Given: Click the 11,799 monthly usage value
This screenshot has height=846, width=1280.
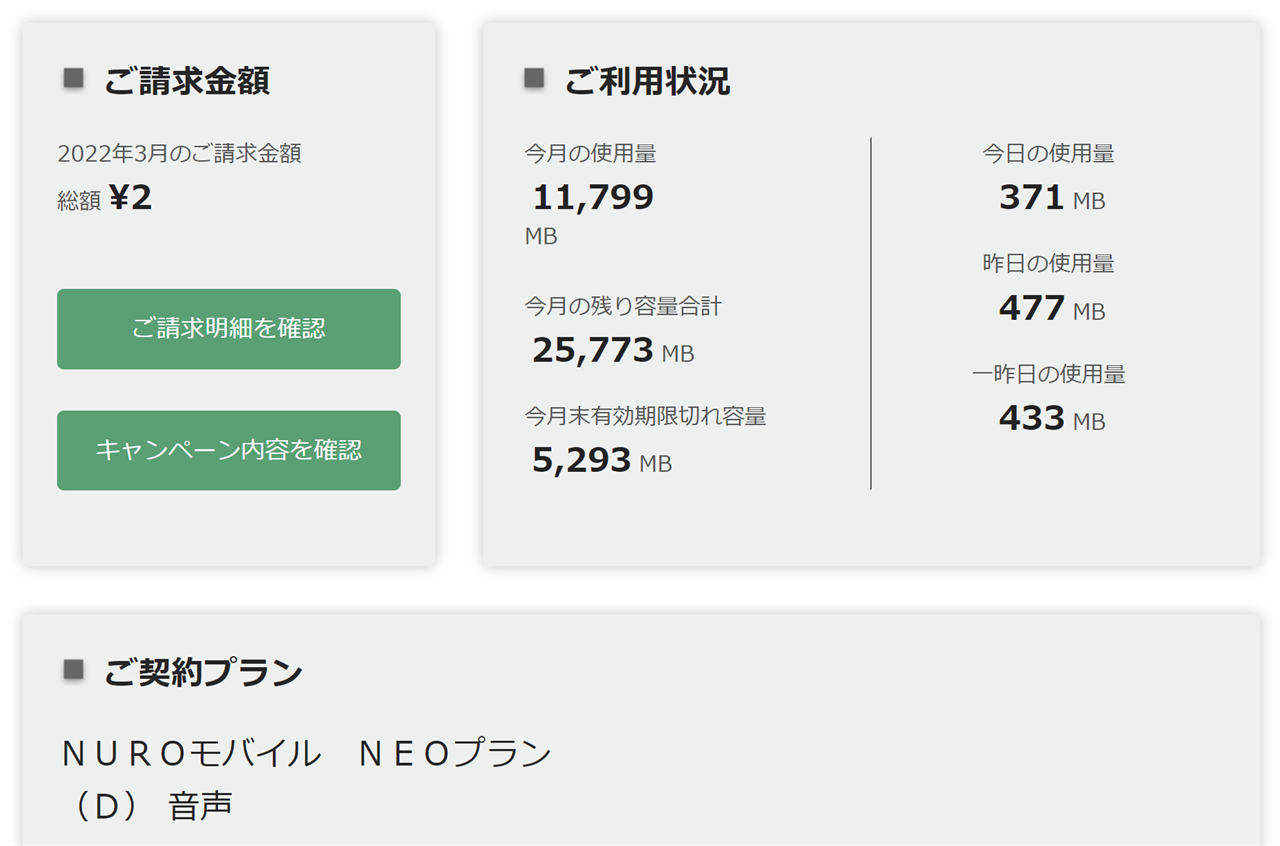Looking at the screenshot, I should [593, 198].
